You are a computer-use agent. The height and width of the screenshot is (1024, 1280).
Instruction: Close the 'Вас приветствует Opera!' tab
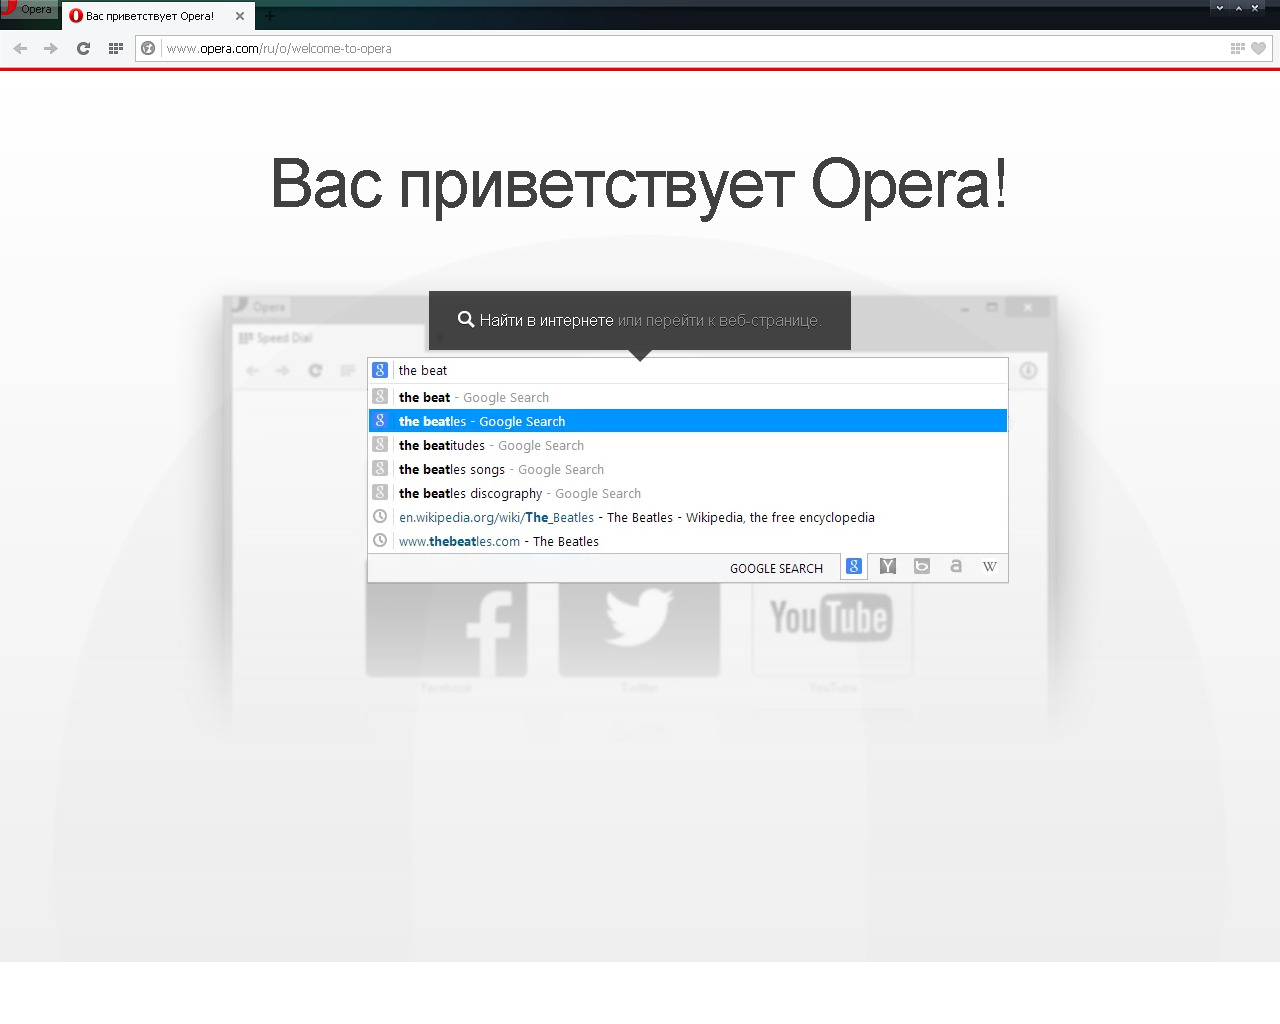tap(240, 16)
